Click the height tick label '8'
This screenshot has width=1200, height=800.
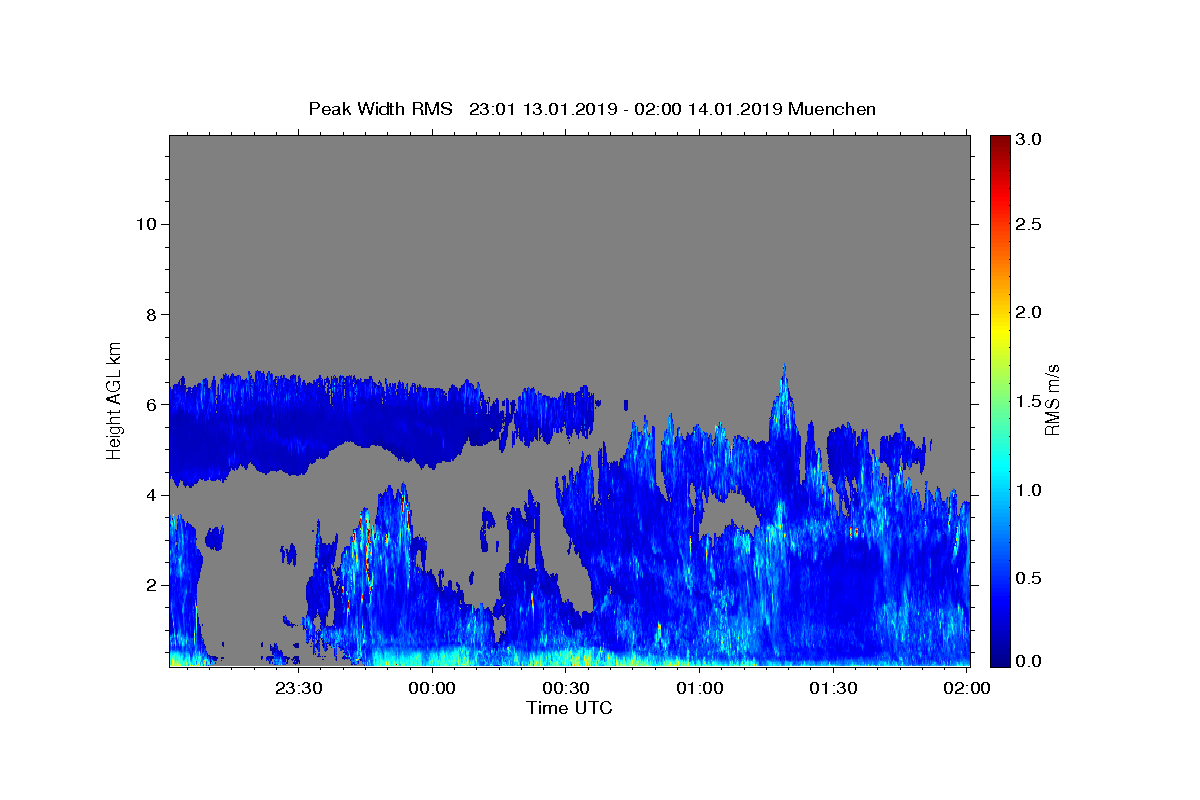pos(151,315)
